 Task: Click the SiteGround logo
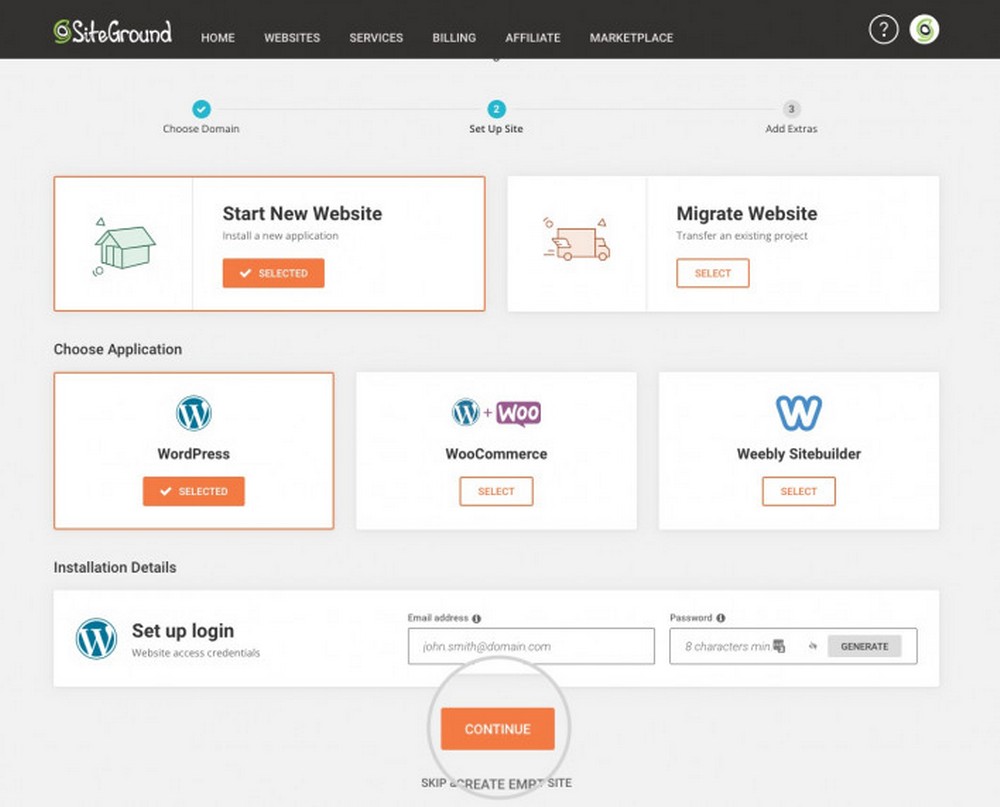pos(113,31)
